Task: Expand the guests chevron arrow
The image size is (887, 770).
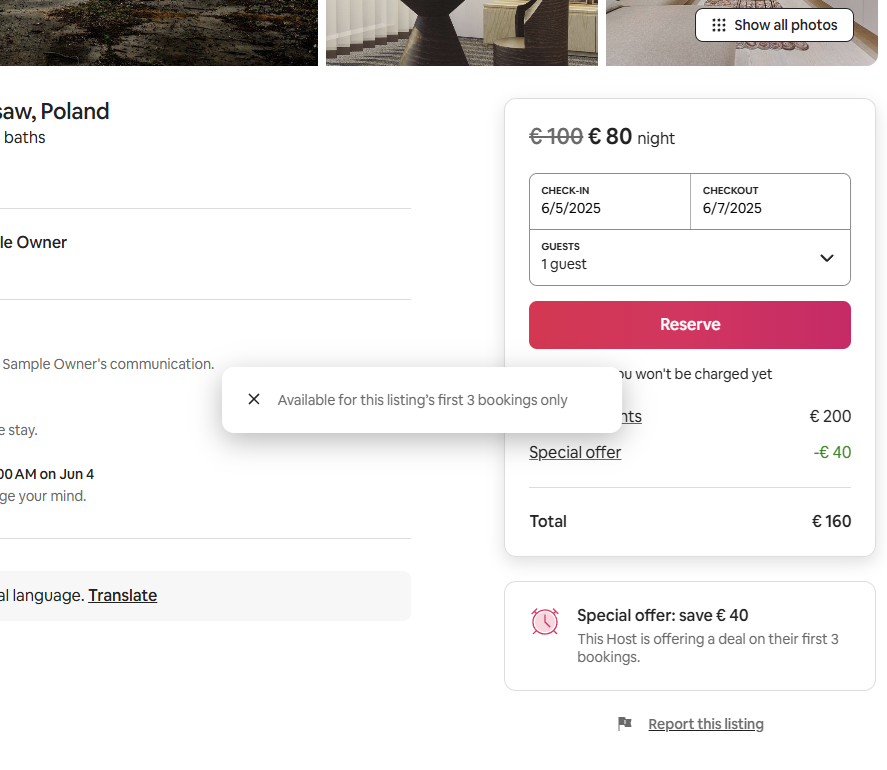Action: 827,258
